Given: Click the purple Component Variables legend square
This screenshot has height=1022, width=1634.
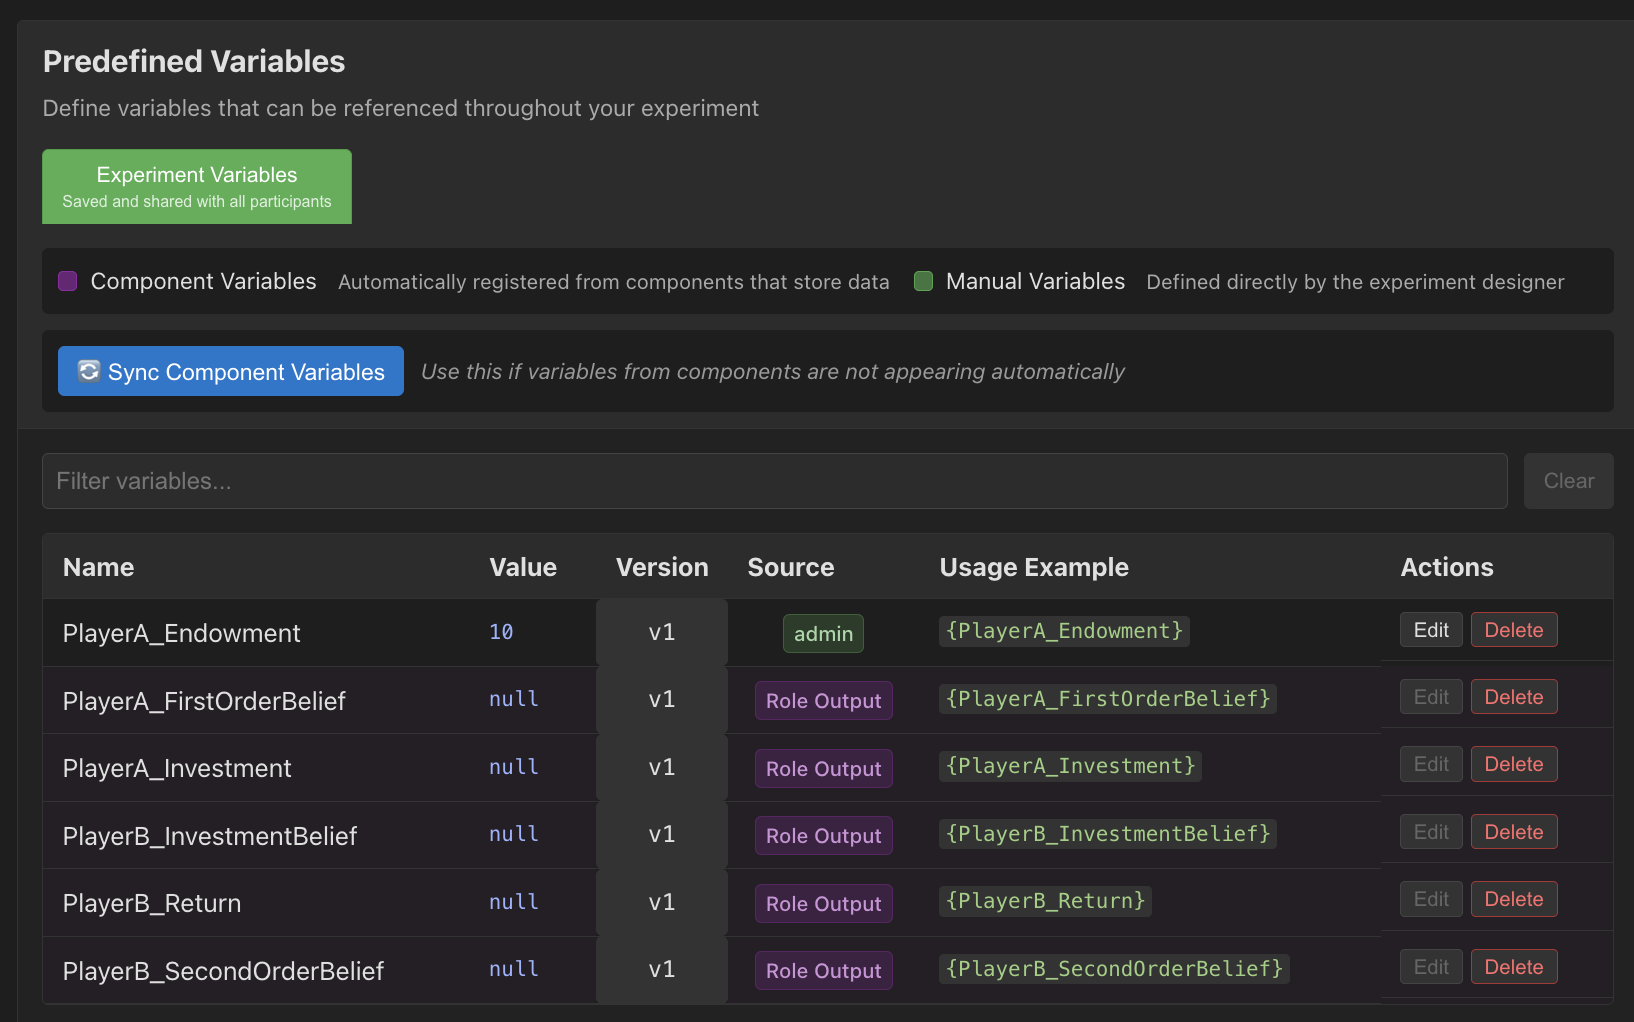Looking at the screenshot, I should [67, 281].
